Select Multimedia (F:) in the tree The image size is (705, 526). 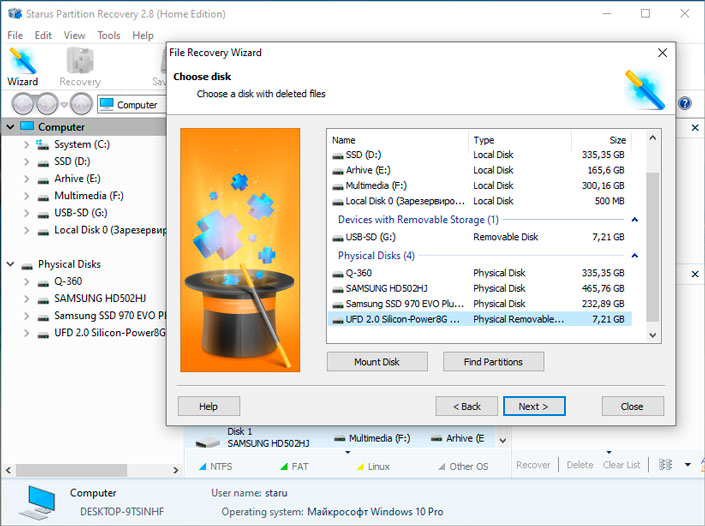(x=89, y=196)
